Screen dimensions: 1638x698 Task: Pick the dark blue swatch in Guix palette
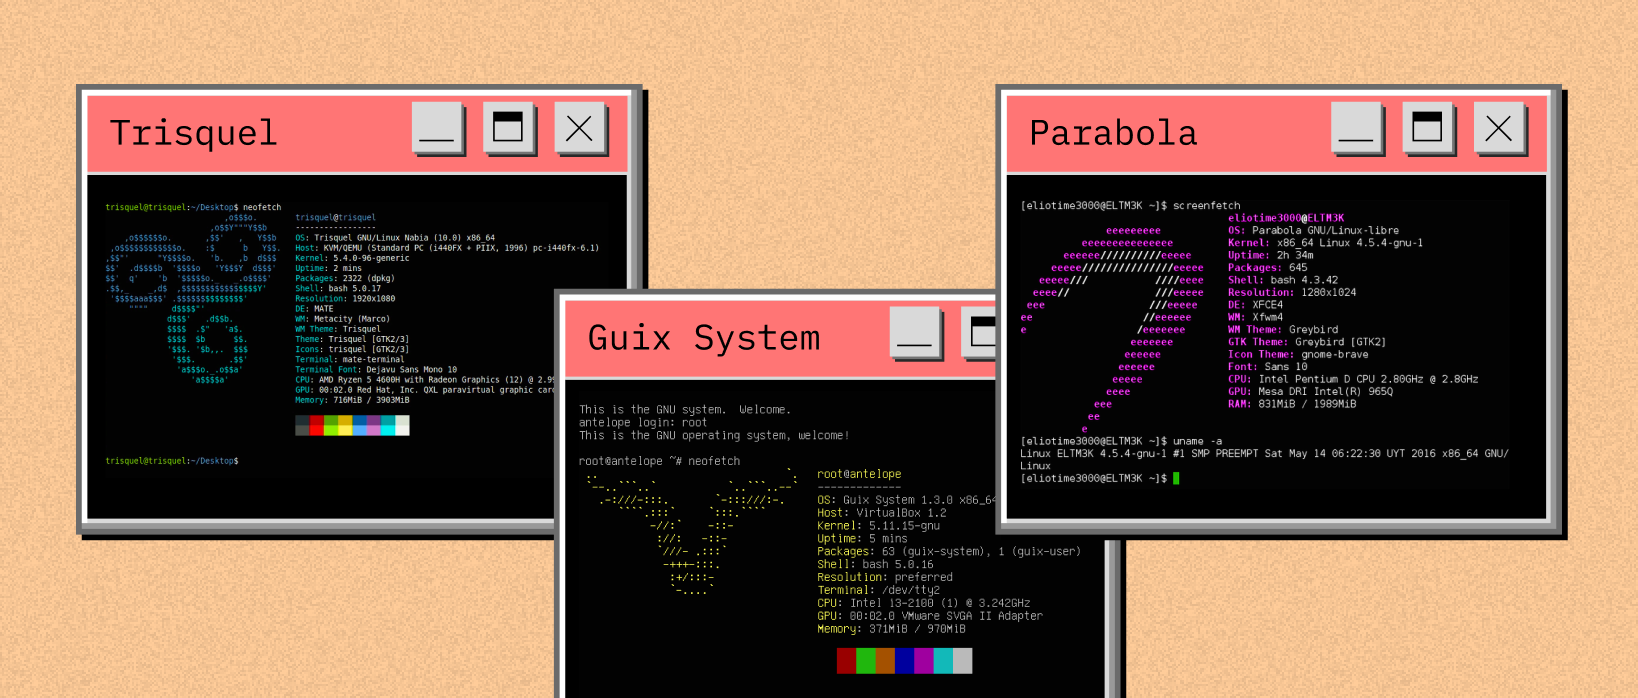[904, 661]
